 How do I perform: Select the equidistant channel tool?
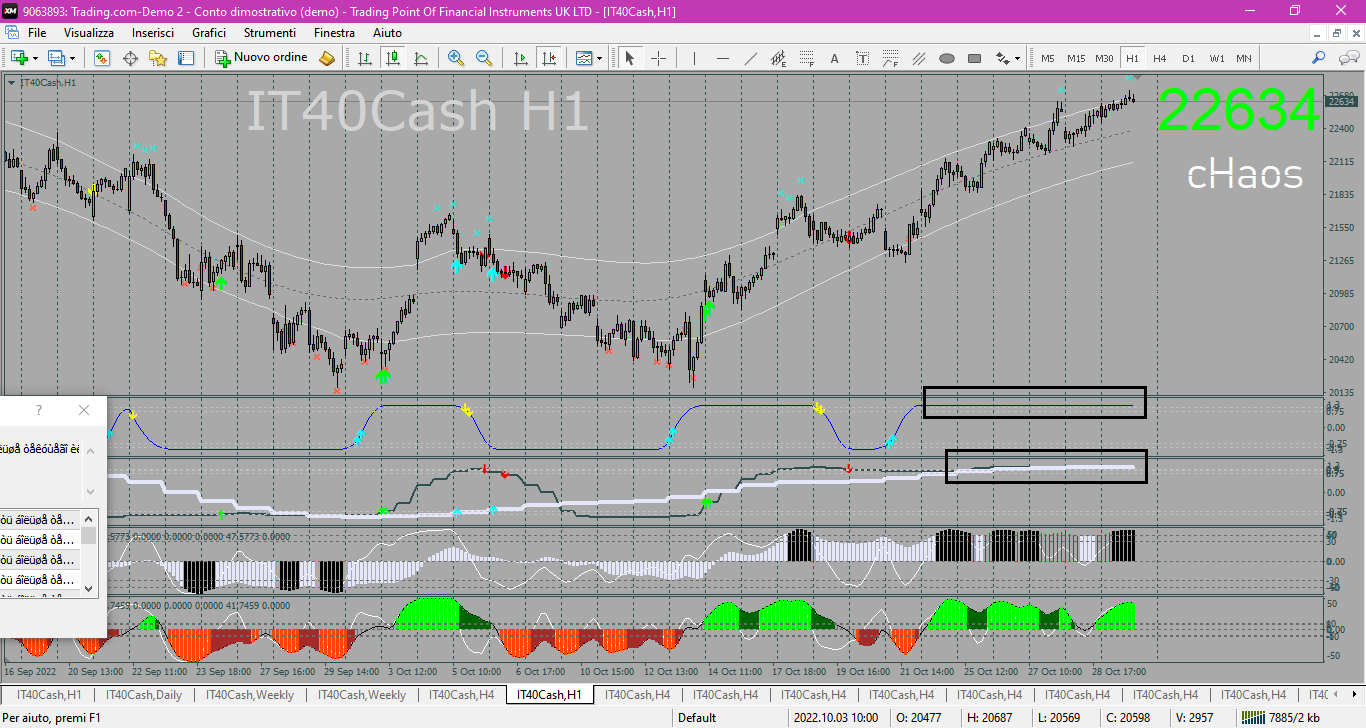tap(779, 58)
